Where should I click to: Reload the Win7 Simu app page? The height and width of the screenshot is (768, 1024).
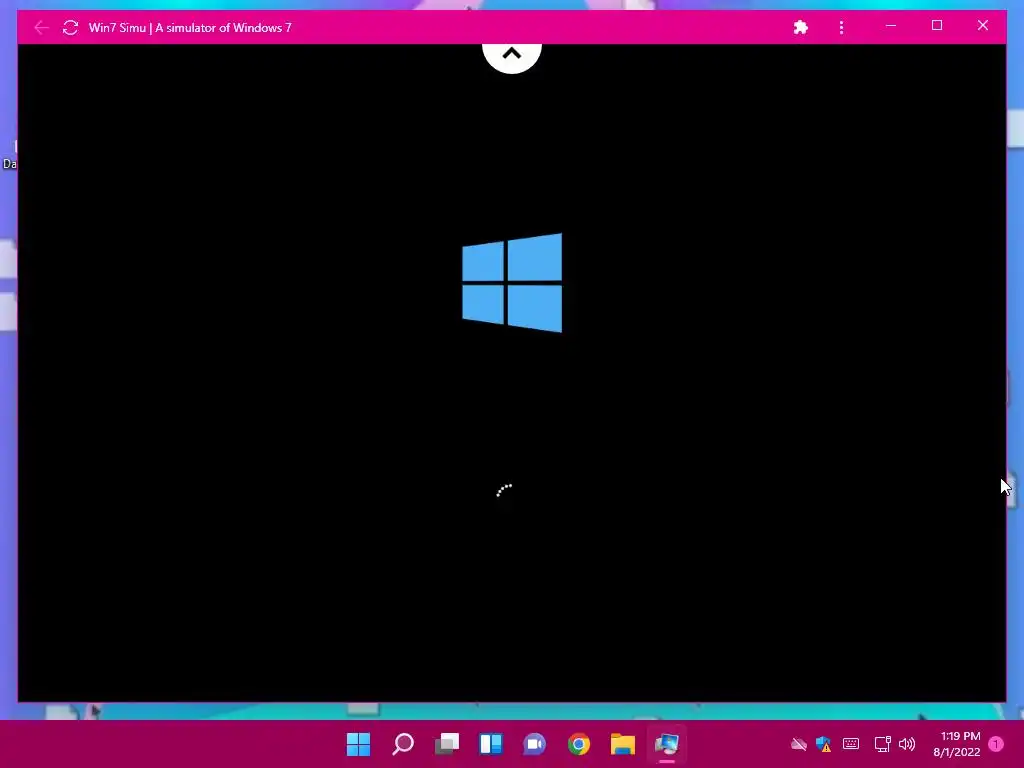(x=71, y=27)
